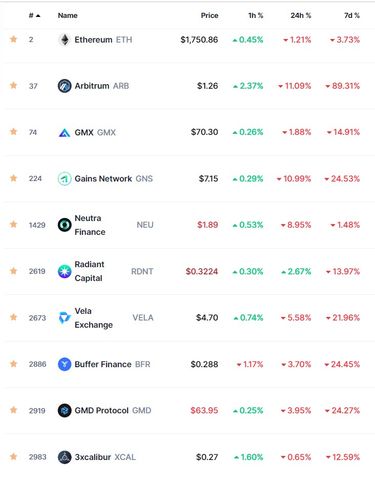This screenshot has width=375, height=480.
Task: Click the 1h % column header
Action: (x=256, y=15)
